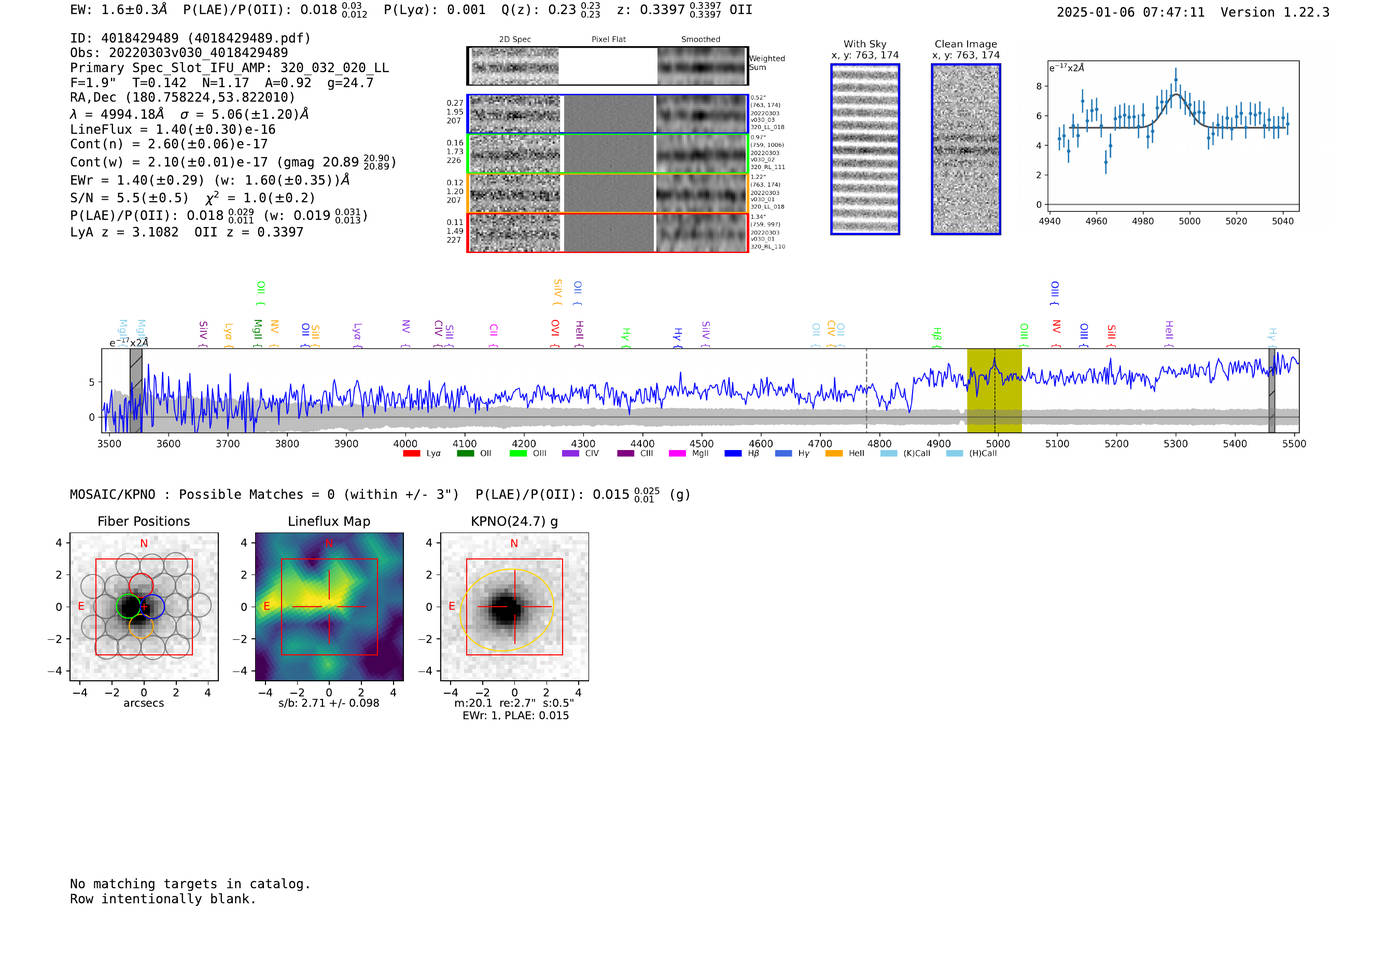Select the blue-bordered fiber spectrum row
This screenshot has height=953, width=1400.
tap(607, 114)
